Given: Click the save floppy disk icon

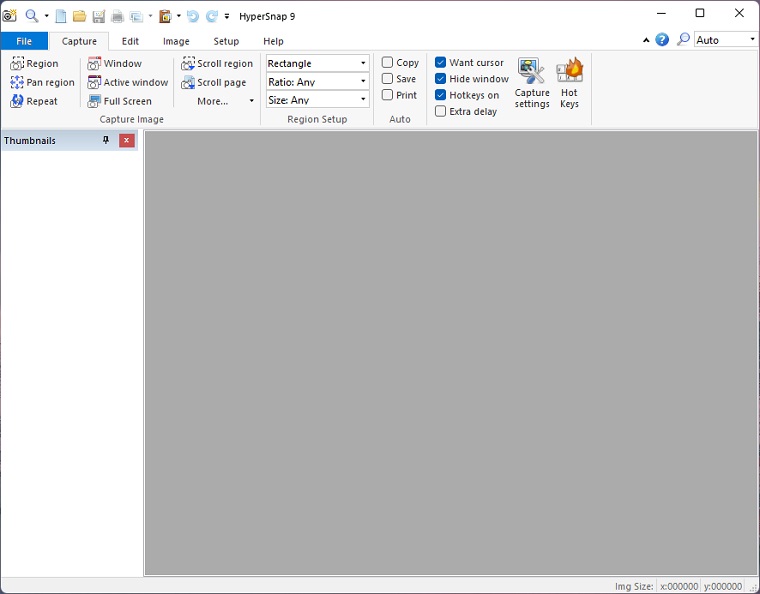Looking at the screenshot, I should click(99, 16).
